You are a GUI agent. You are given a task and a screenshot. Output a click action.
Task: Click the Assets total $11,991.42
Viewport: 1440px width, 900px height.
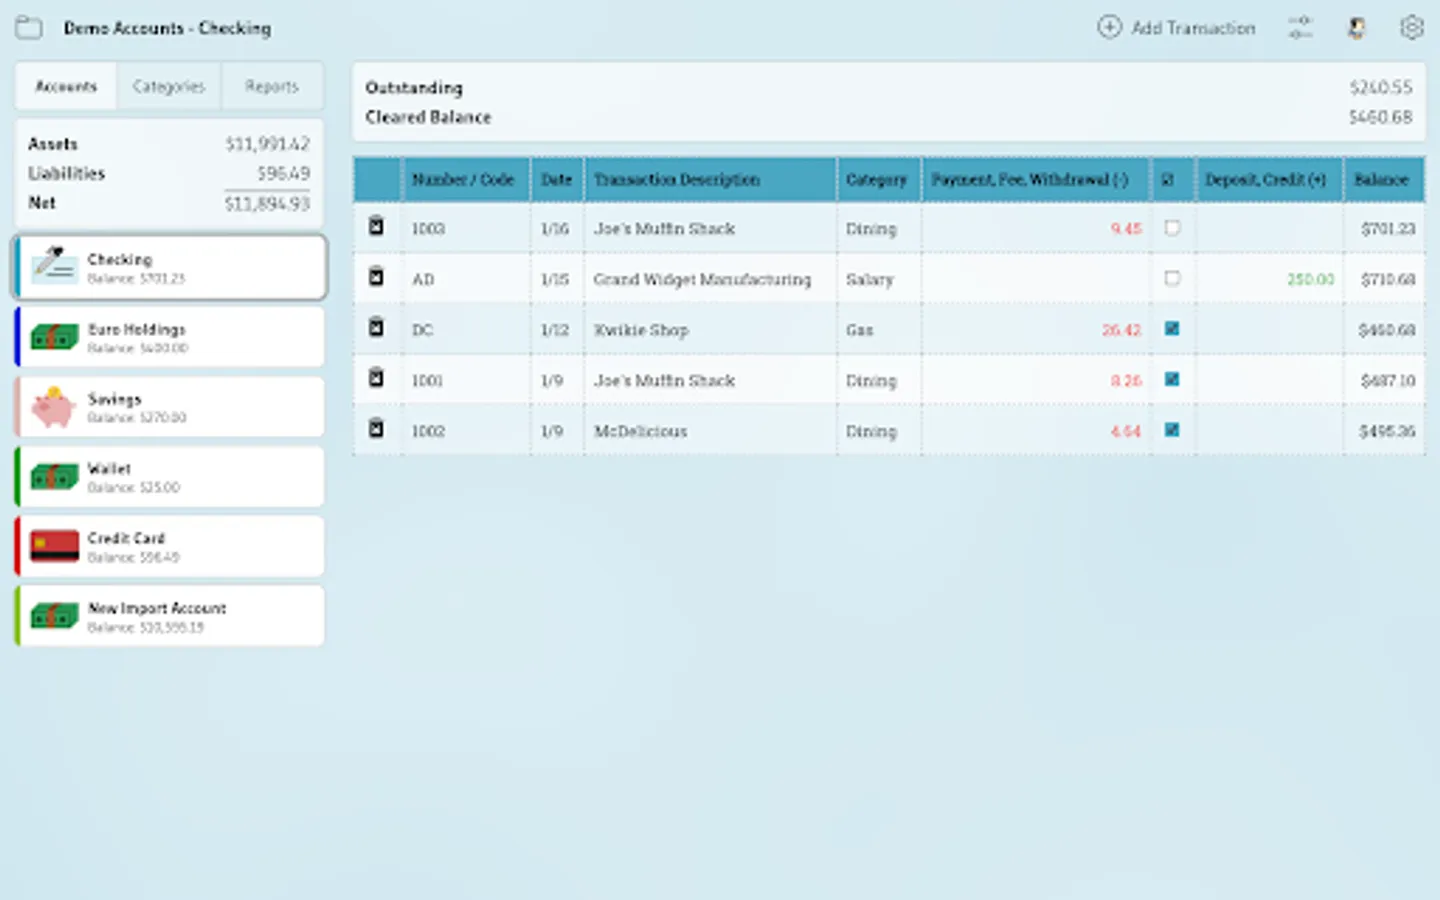[x=267, y=144]
